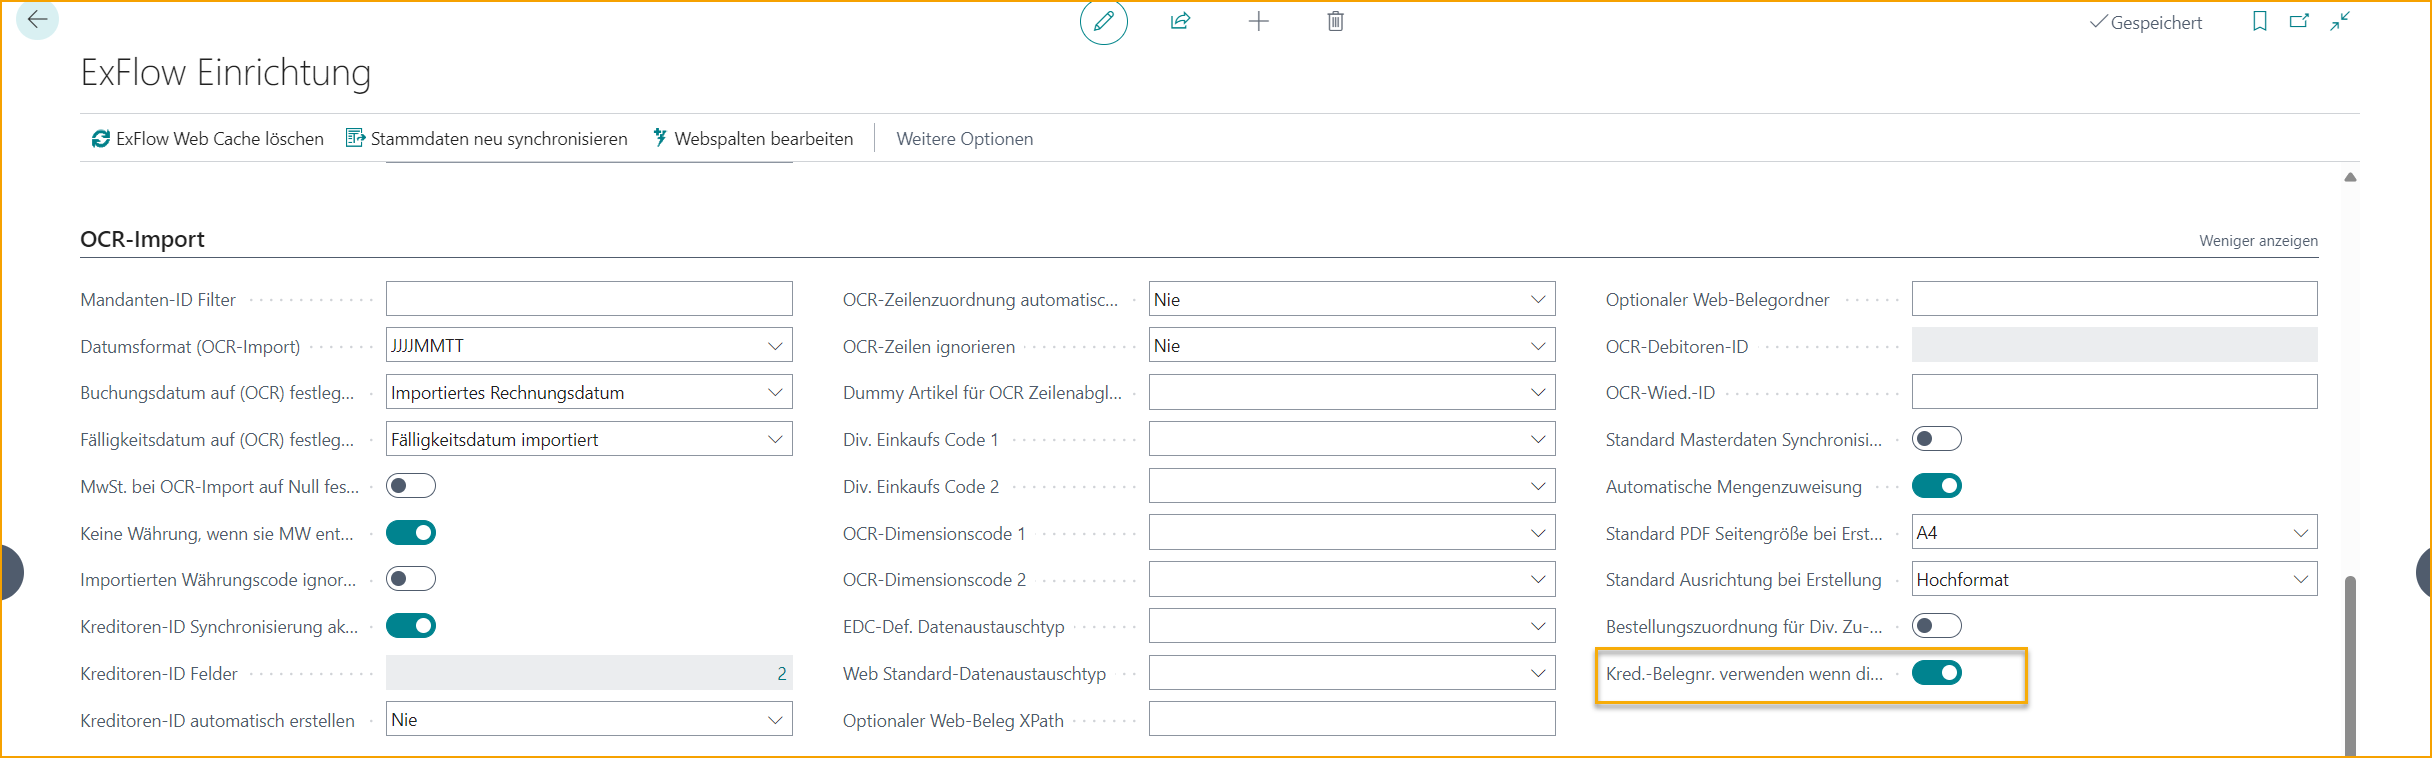This screenshot has width=2432, height=758.
Task: Click the share icon
Action: click(x=1181, y=21)
